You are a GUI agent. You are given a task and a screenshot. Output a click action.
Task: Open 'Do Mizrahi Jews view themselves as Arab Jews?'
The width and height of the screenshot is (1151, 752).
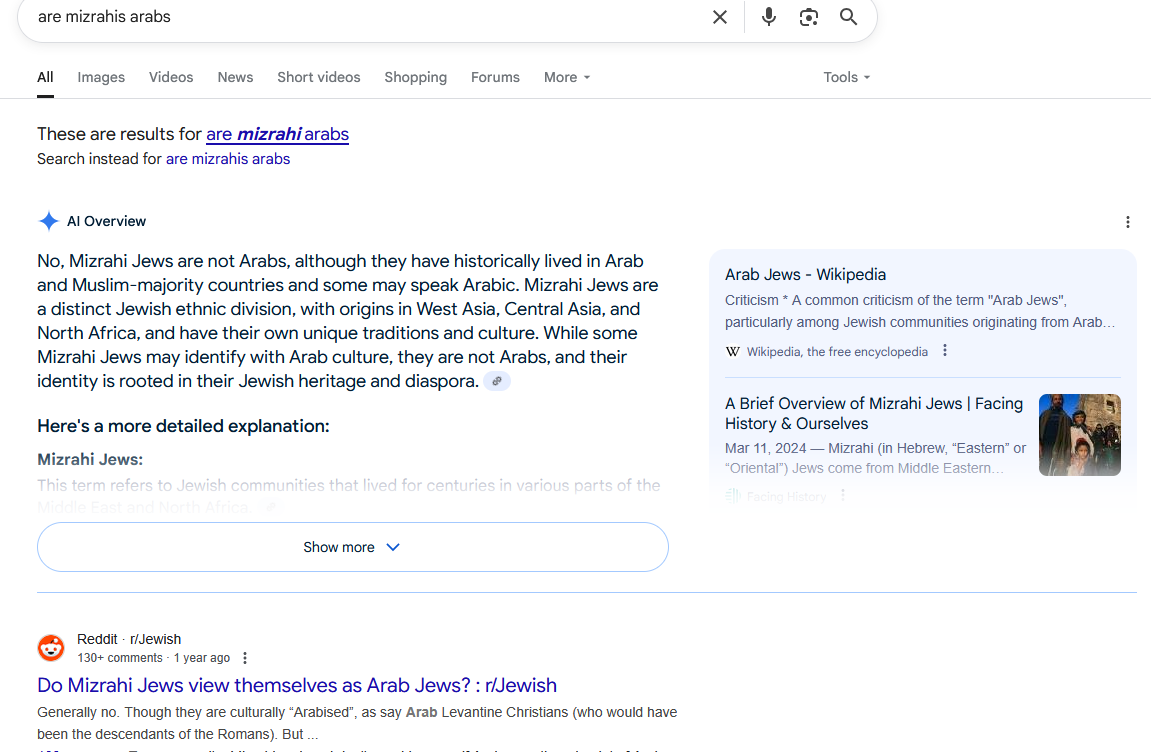coord(297,685)
